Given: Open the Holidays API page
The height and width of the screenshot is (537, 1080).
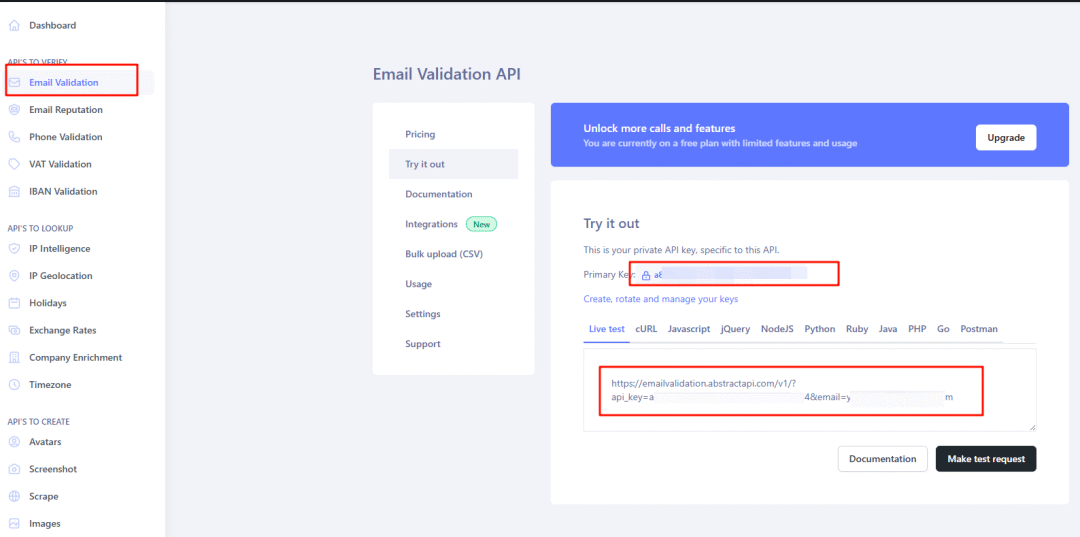Looking at the screenshot, I should point(48,303).
